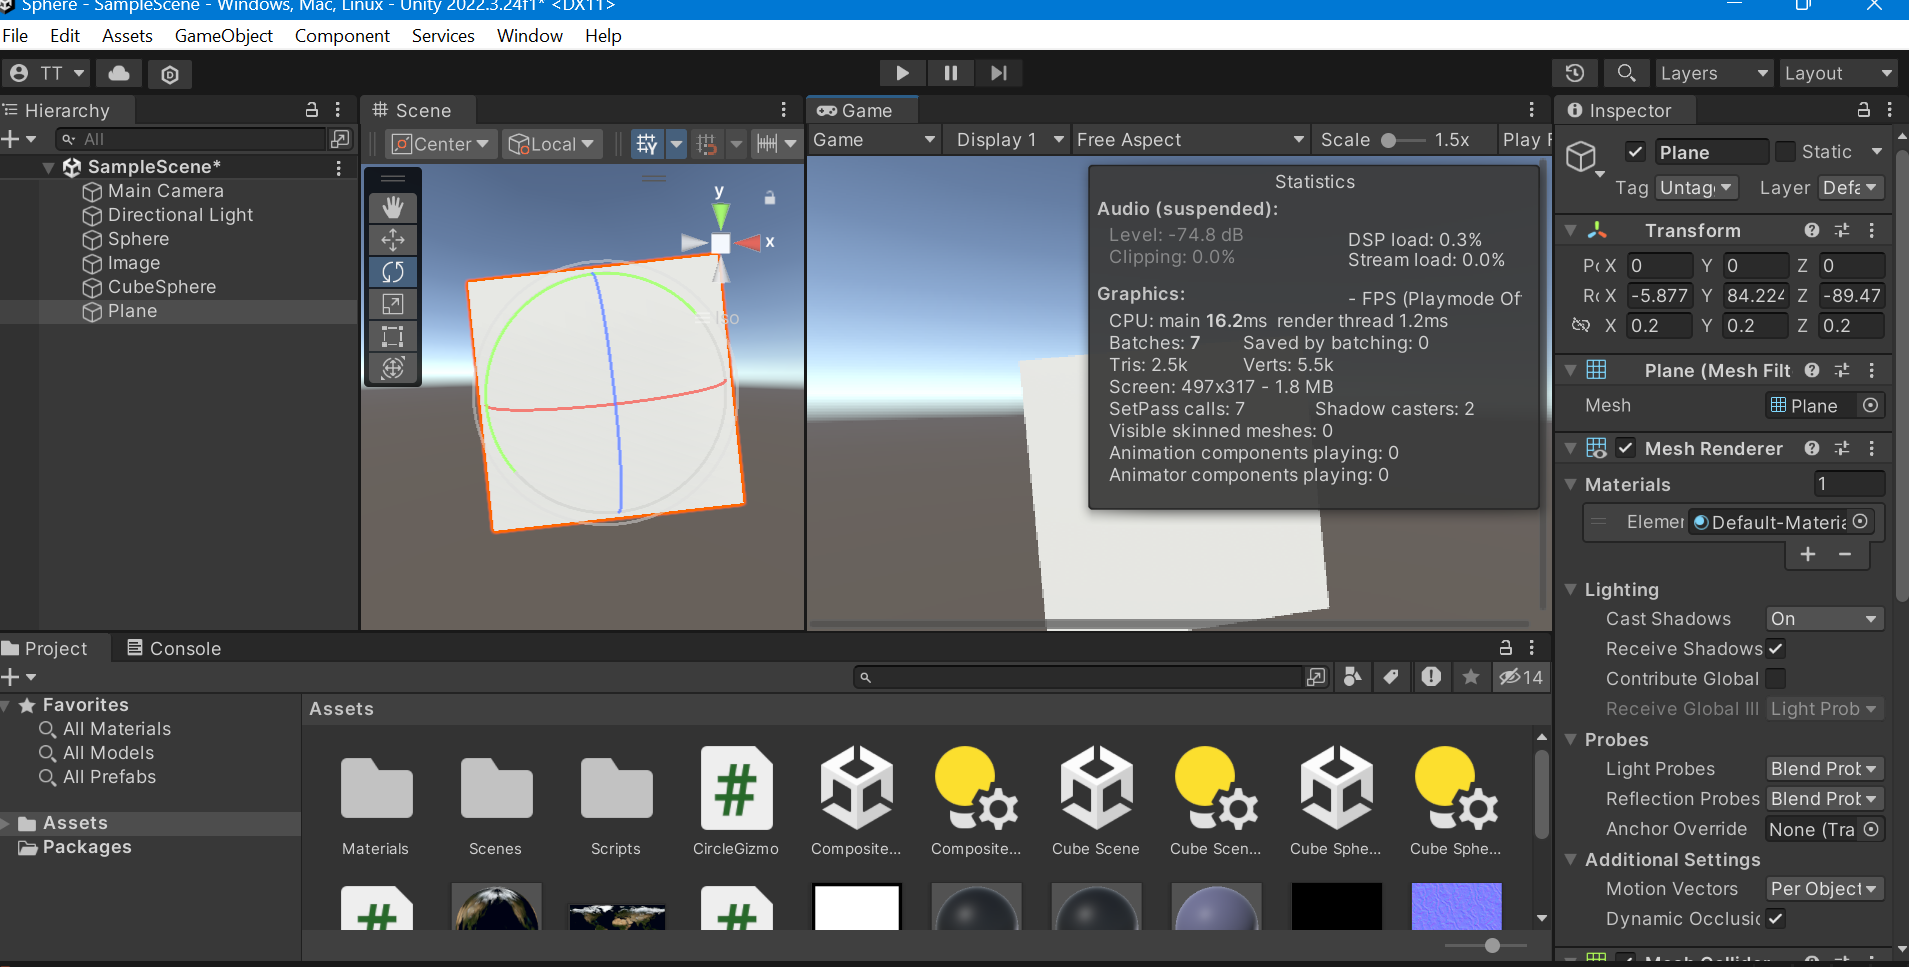The image size is (1909, 967).
Task: Click the Mesh object picker circle
Action: click(1870, 405)
